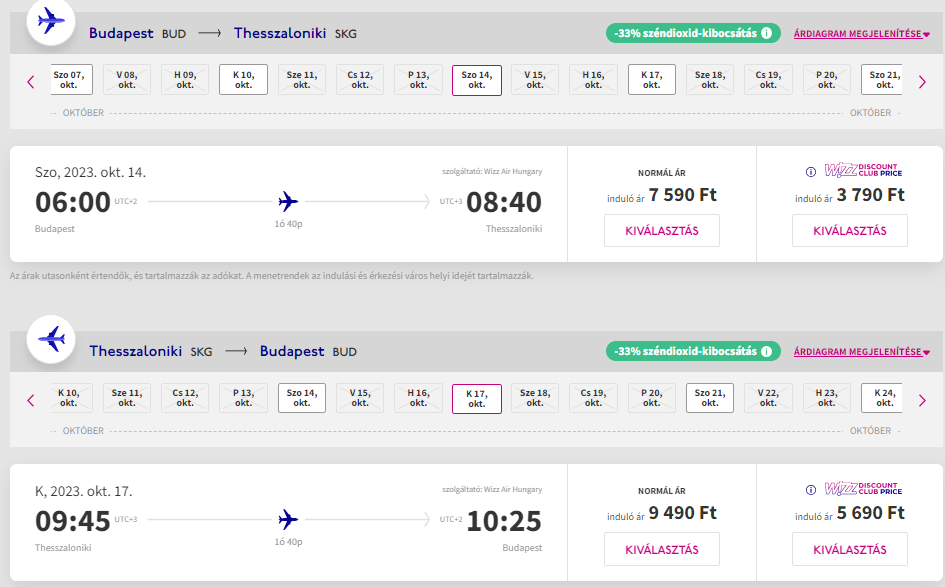The height and width of the screenshot is (587, 945).
Task: Select return discount 5 690 Ft Kiválasztás
Action: click(x=849, y=549)
